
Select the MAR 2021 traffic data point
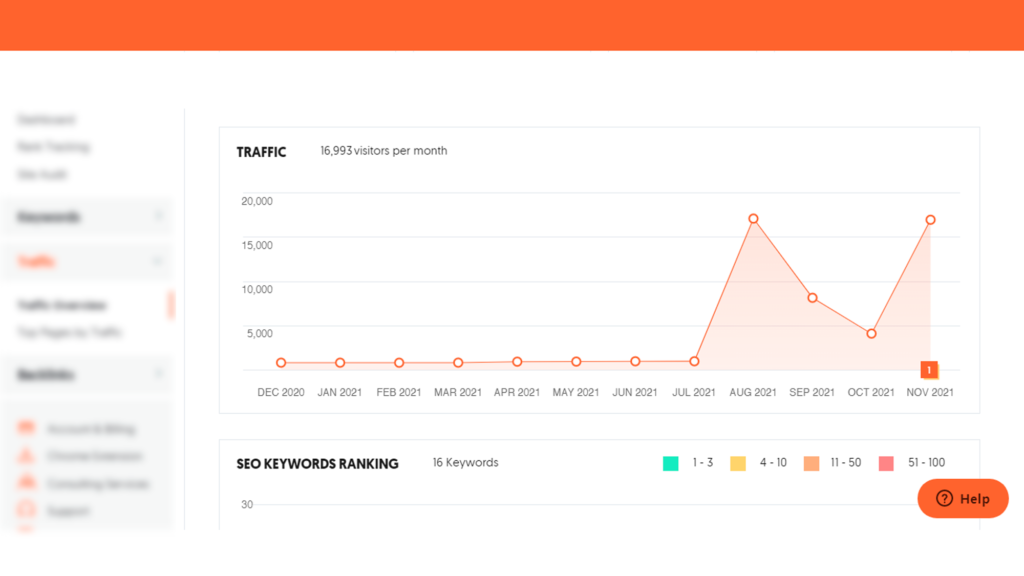(x=458, y=362)
